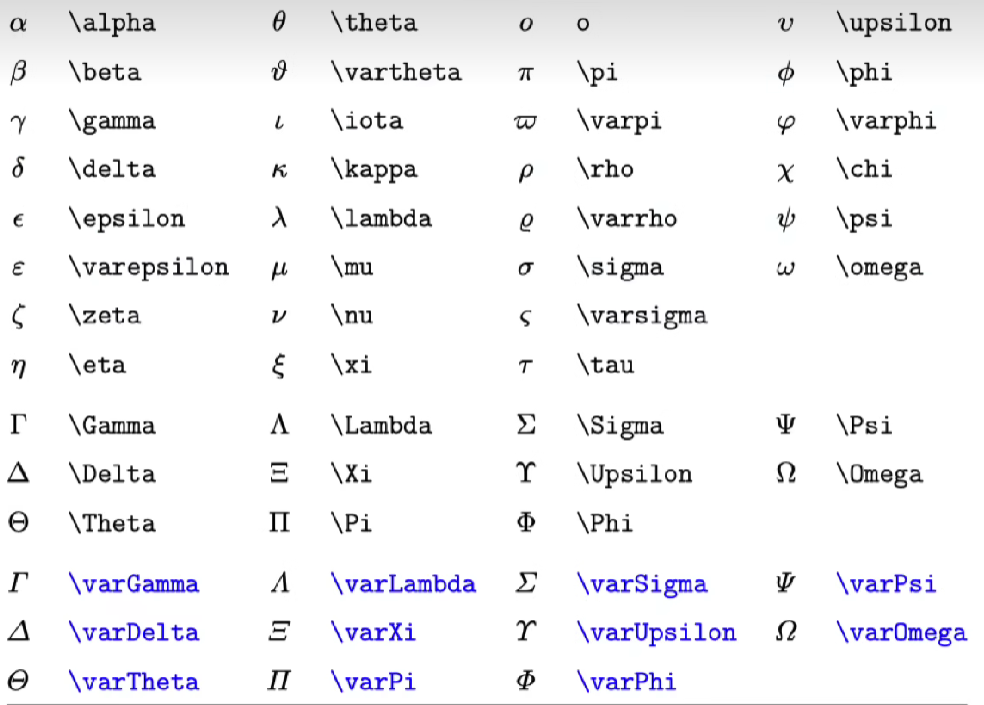984x705 pixels.
Task: Click the alpha symbol α
Action: tap(18, 24)
